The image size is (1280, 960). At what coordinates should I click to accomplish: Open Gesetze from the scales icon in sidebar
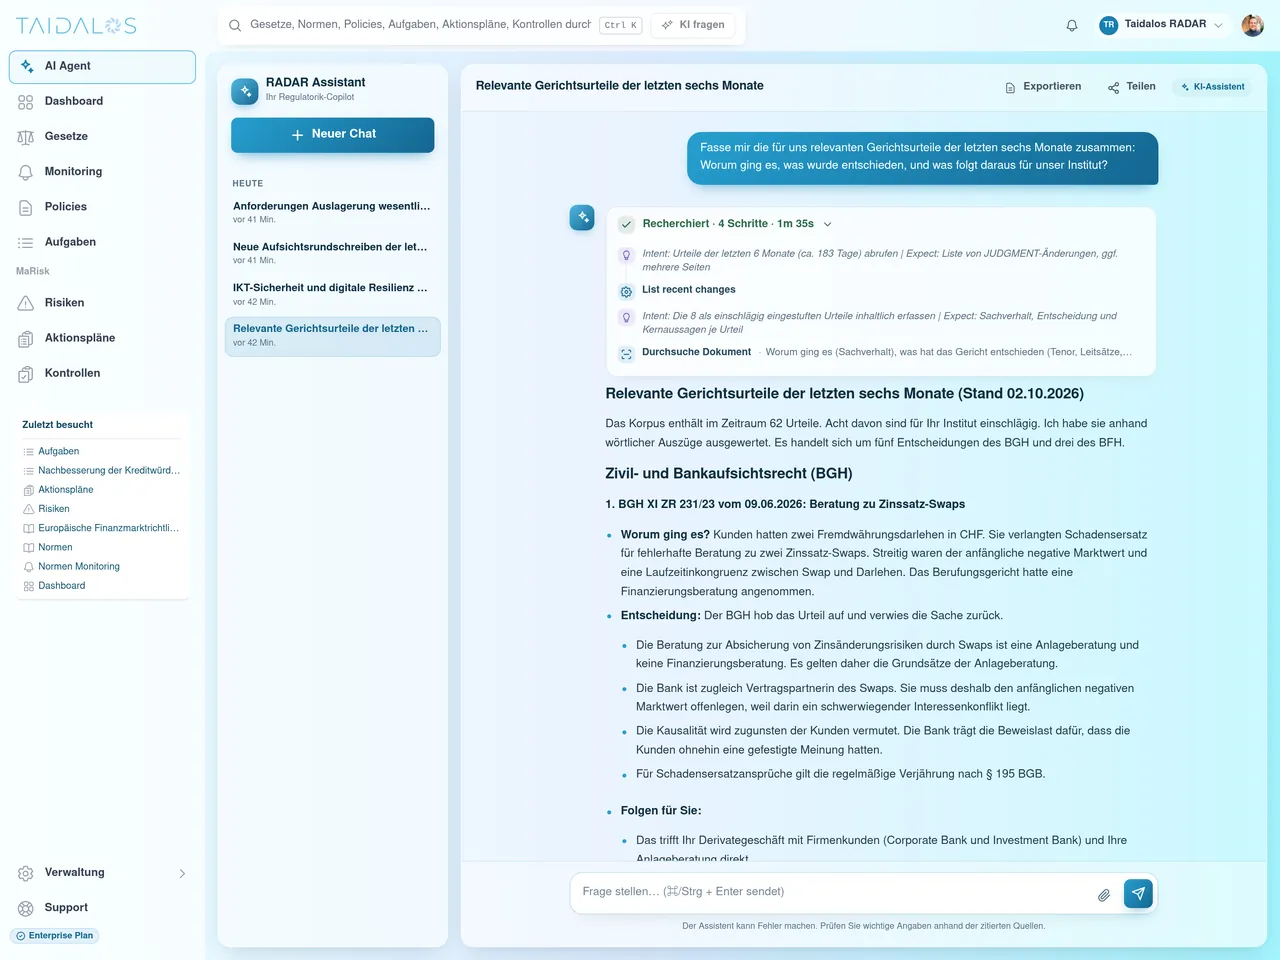(26, 137)
